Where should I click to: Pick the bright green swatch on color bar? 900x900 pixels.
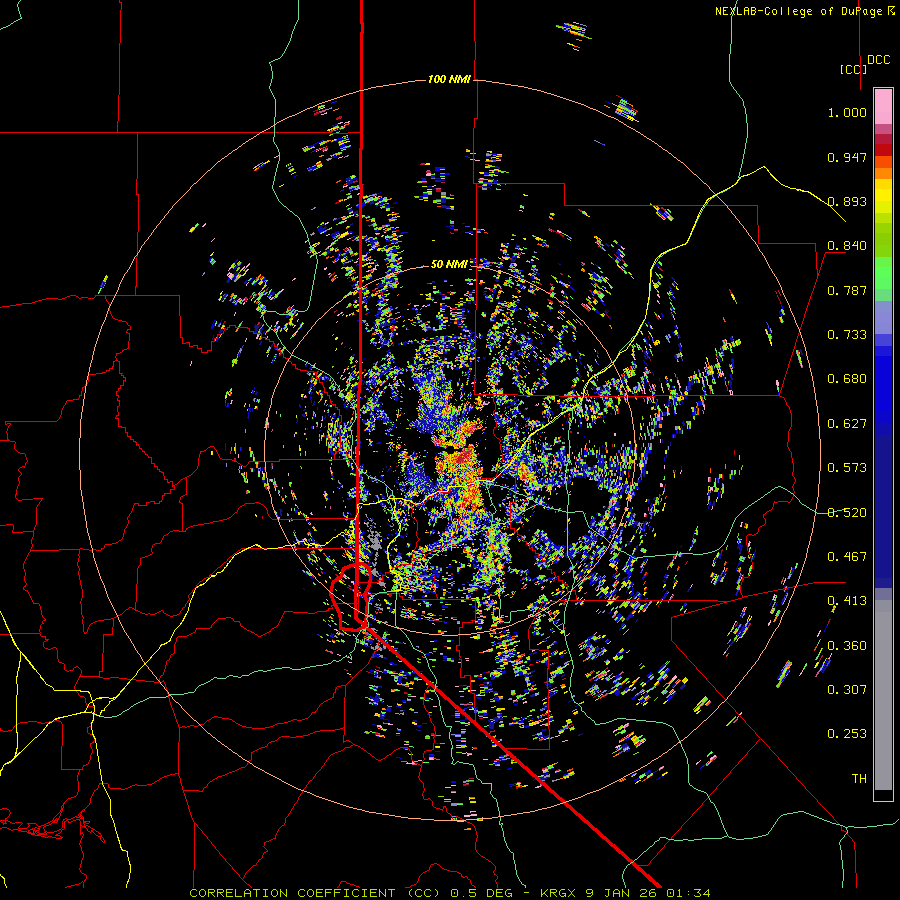[x=883, y=273]
